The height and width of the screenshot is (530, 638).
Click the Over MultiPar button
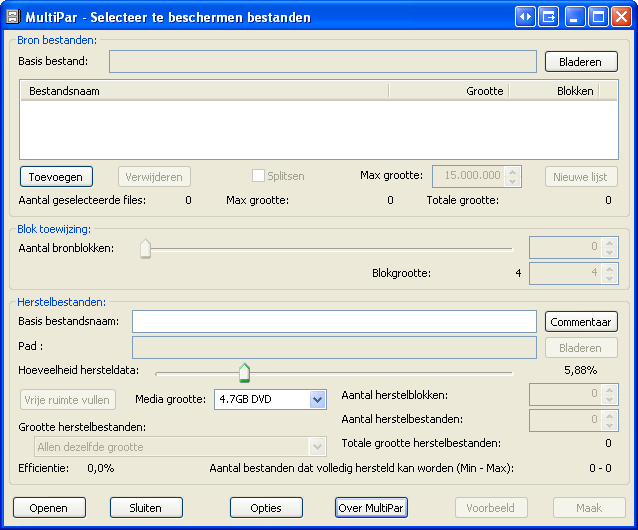(x=371, y=508)
